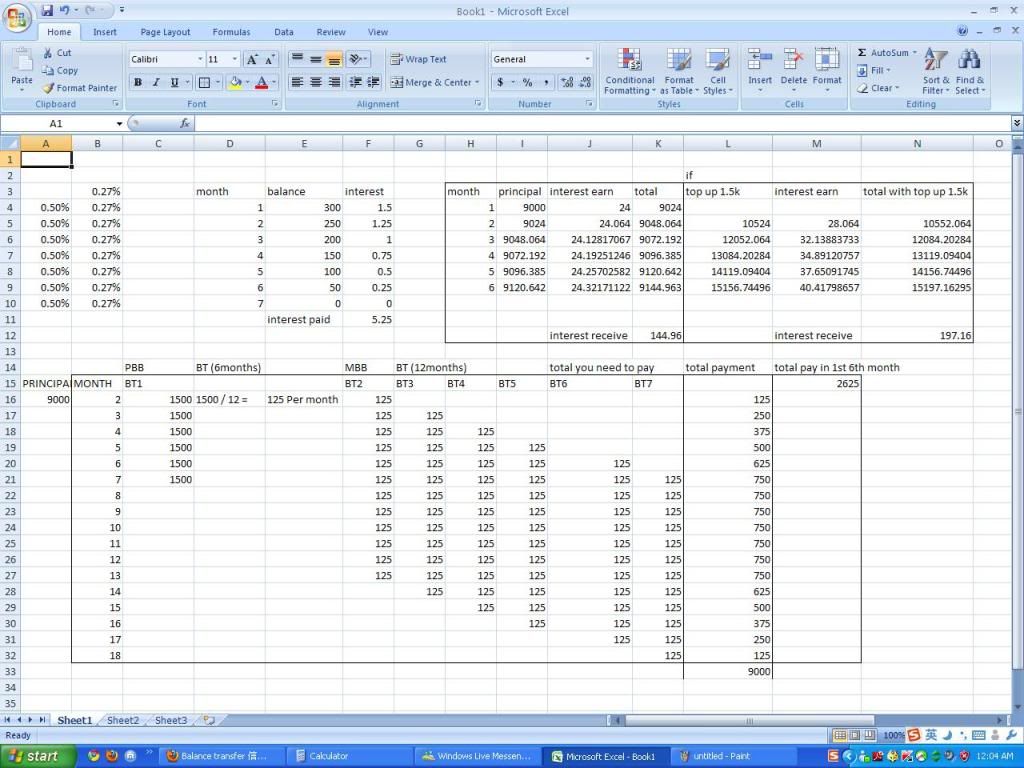Expand the General number format dropdown
The width and height of the screenshot is (1024, 768).
[587, 60]
